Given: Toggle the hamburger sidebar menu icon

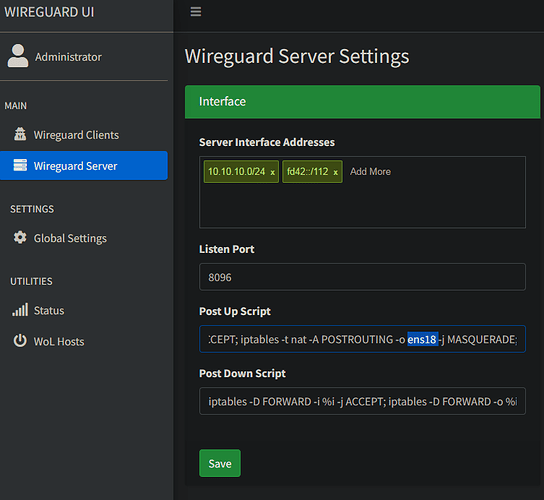Looking at the screenshot, I should pos(196,12).
